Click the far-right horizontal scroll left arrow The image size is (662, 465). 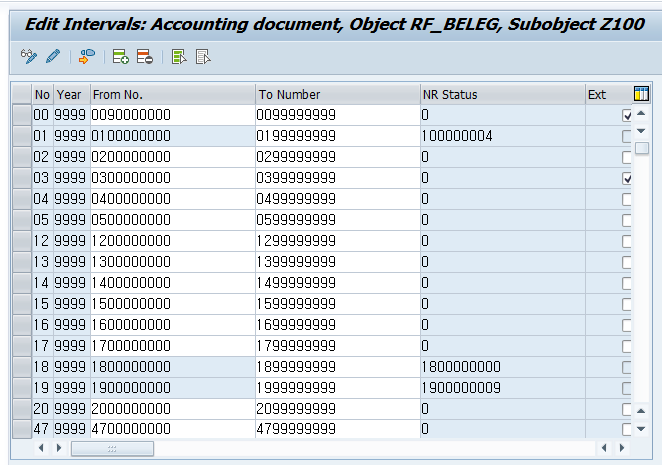[x=604, y=448]
